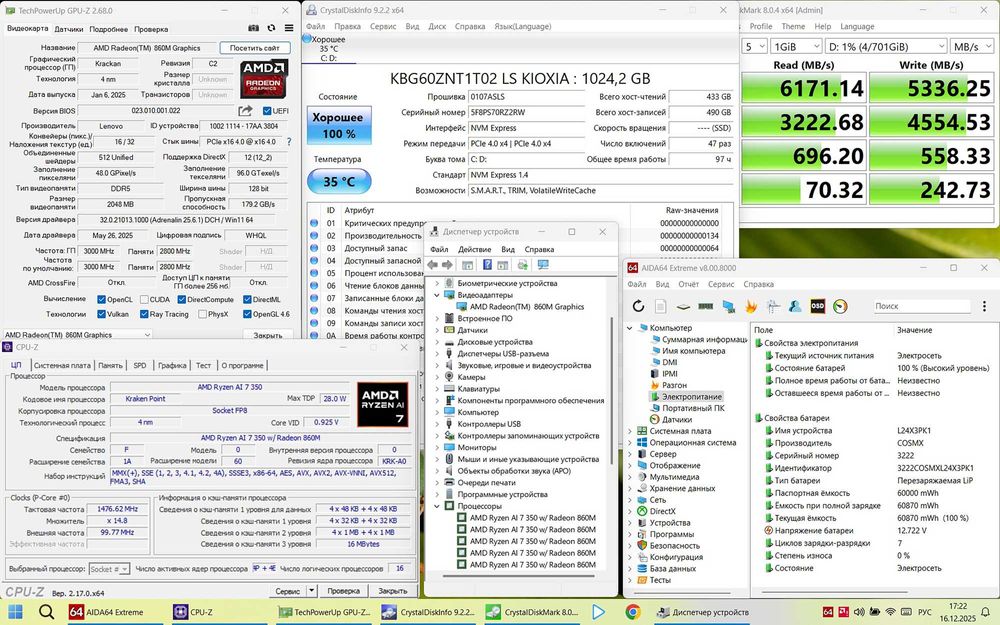Open the AIDA64 stability test flame icon

[x=751, y=306]
